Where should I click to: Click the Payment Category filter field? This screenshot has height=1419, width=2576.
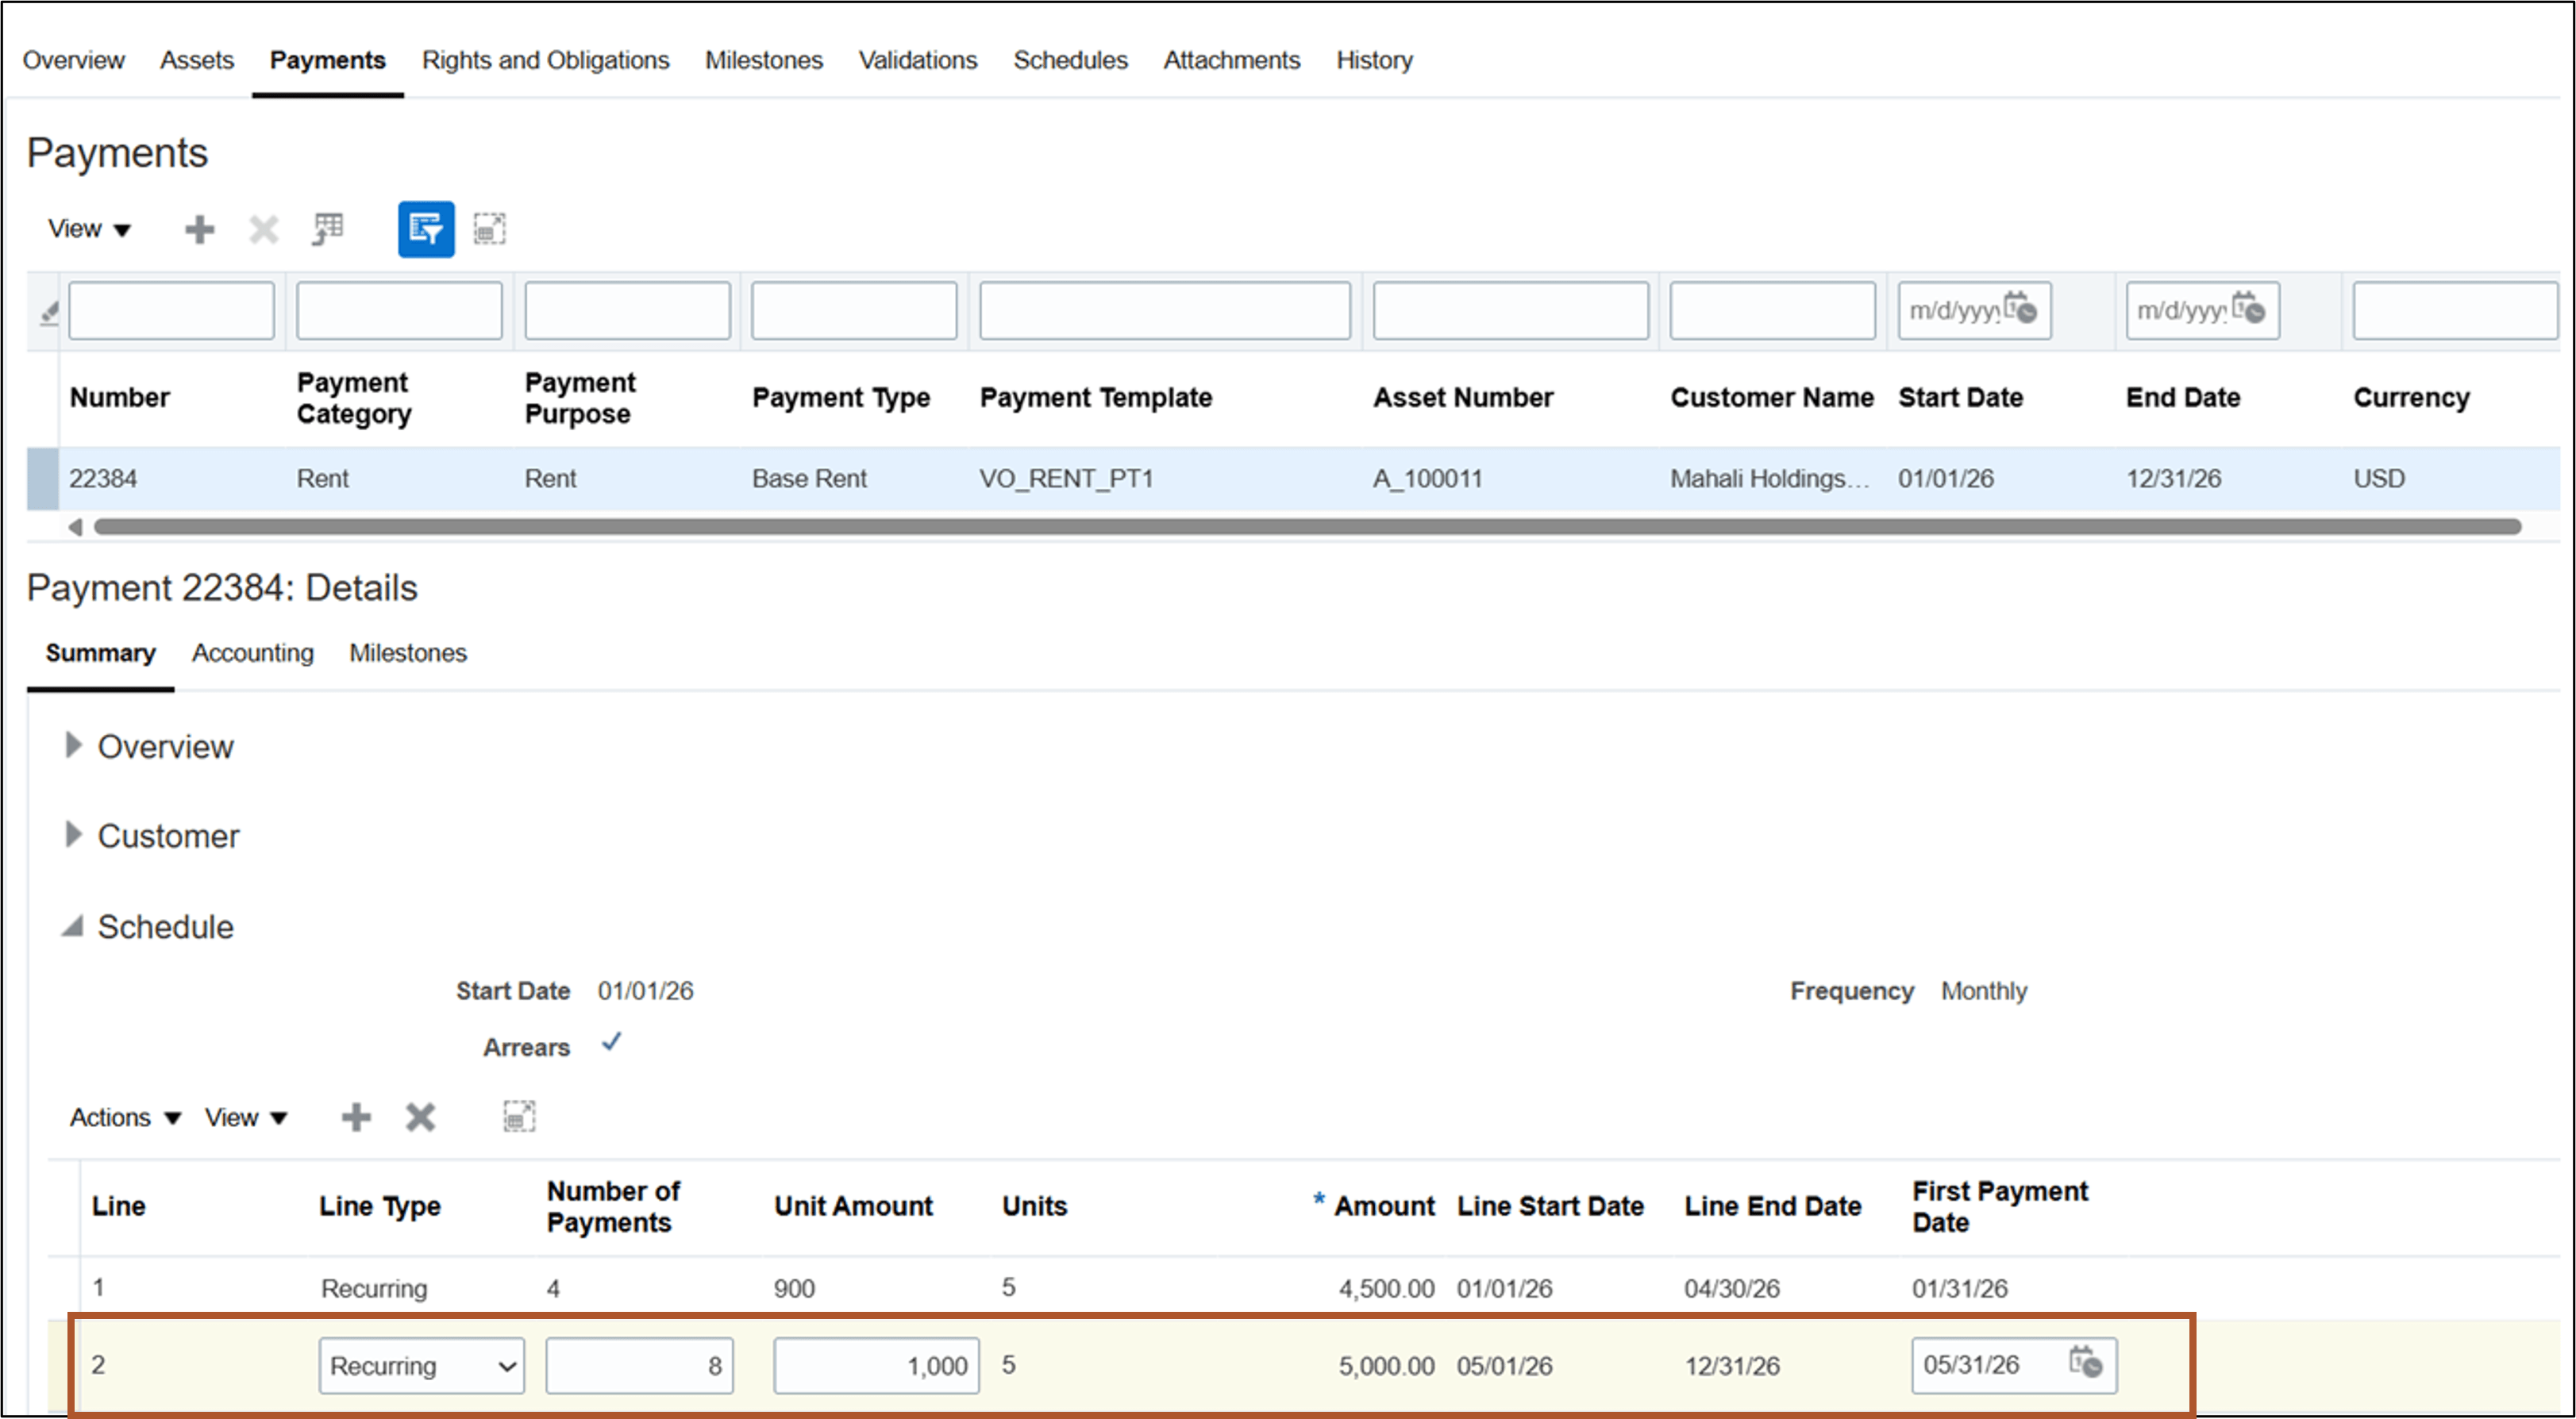[x=399, y=310]
